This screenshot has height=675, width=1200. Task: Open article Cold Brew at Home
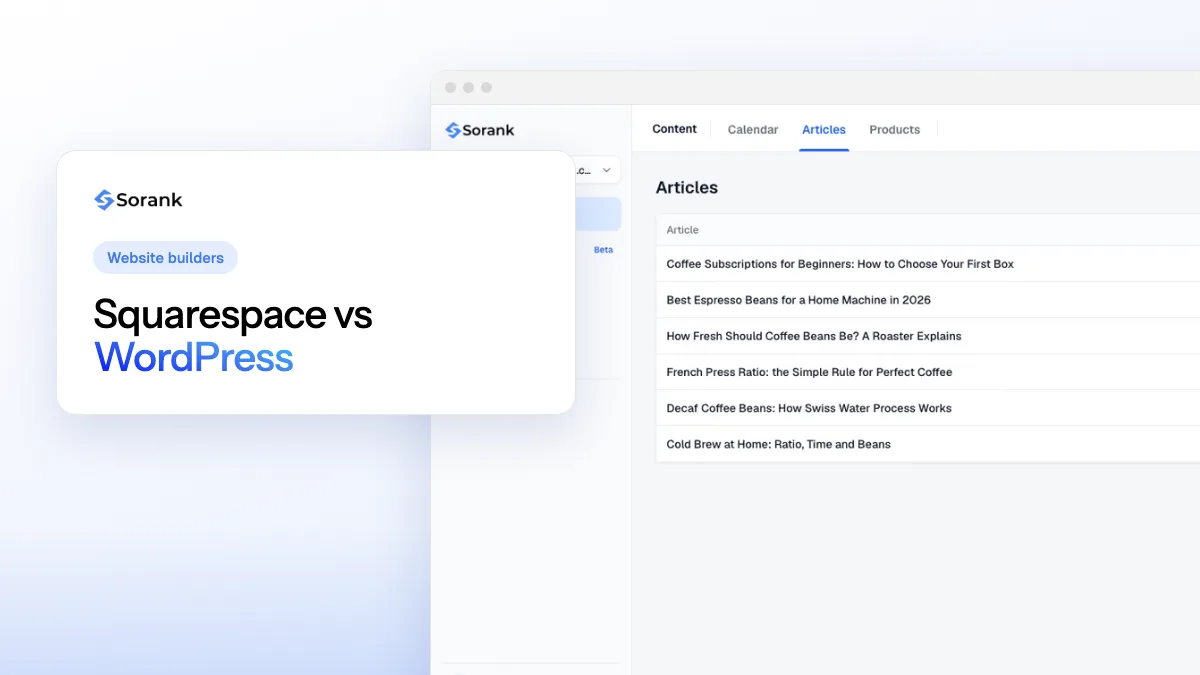tap(778, 444)
